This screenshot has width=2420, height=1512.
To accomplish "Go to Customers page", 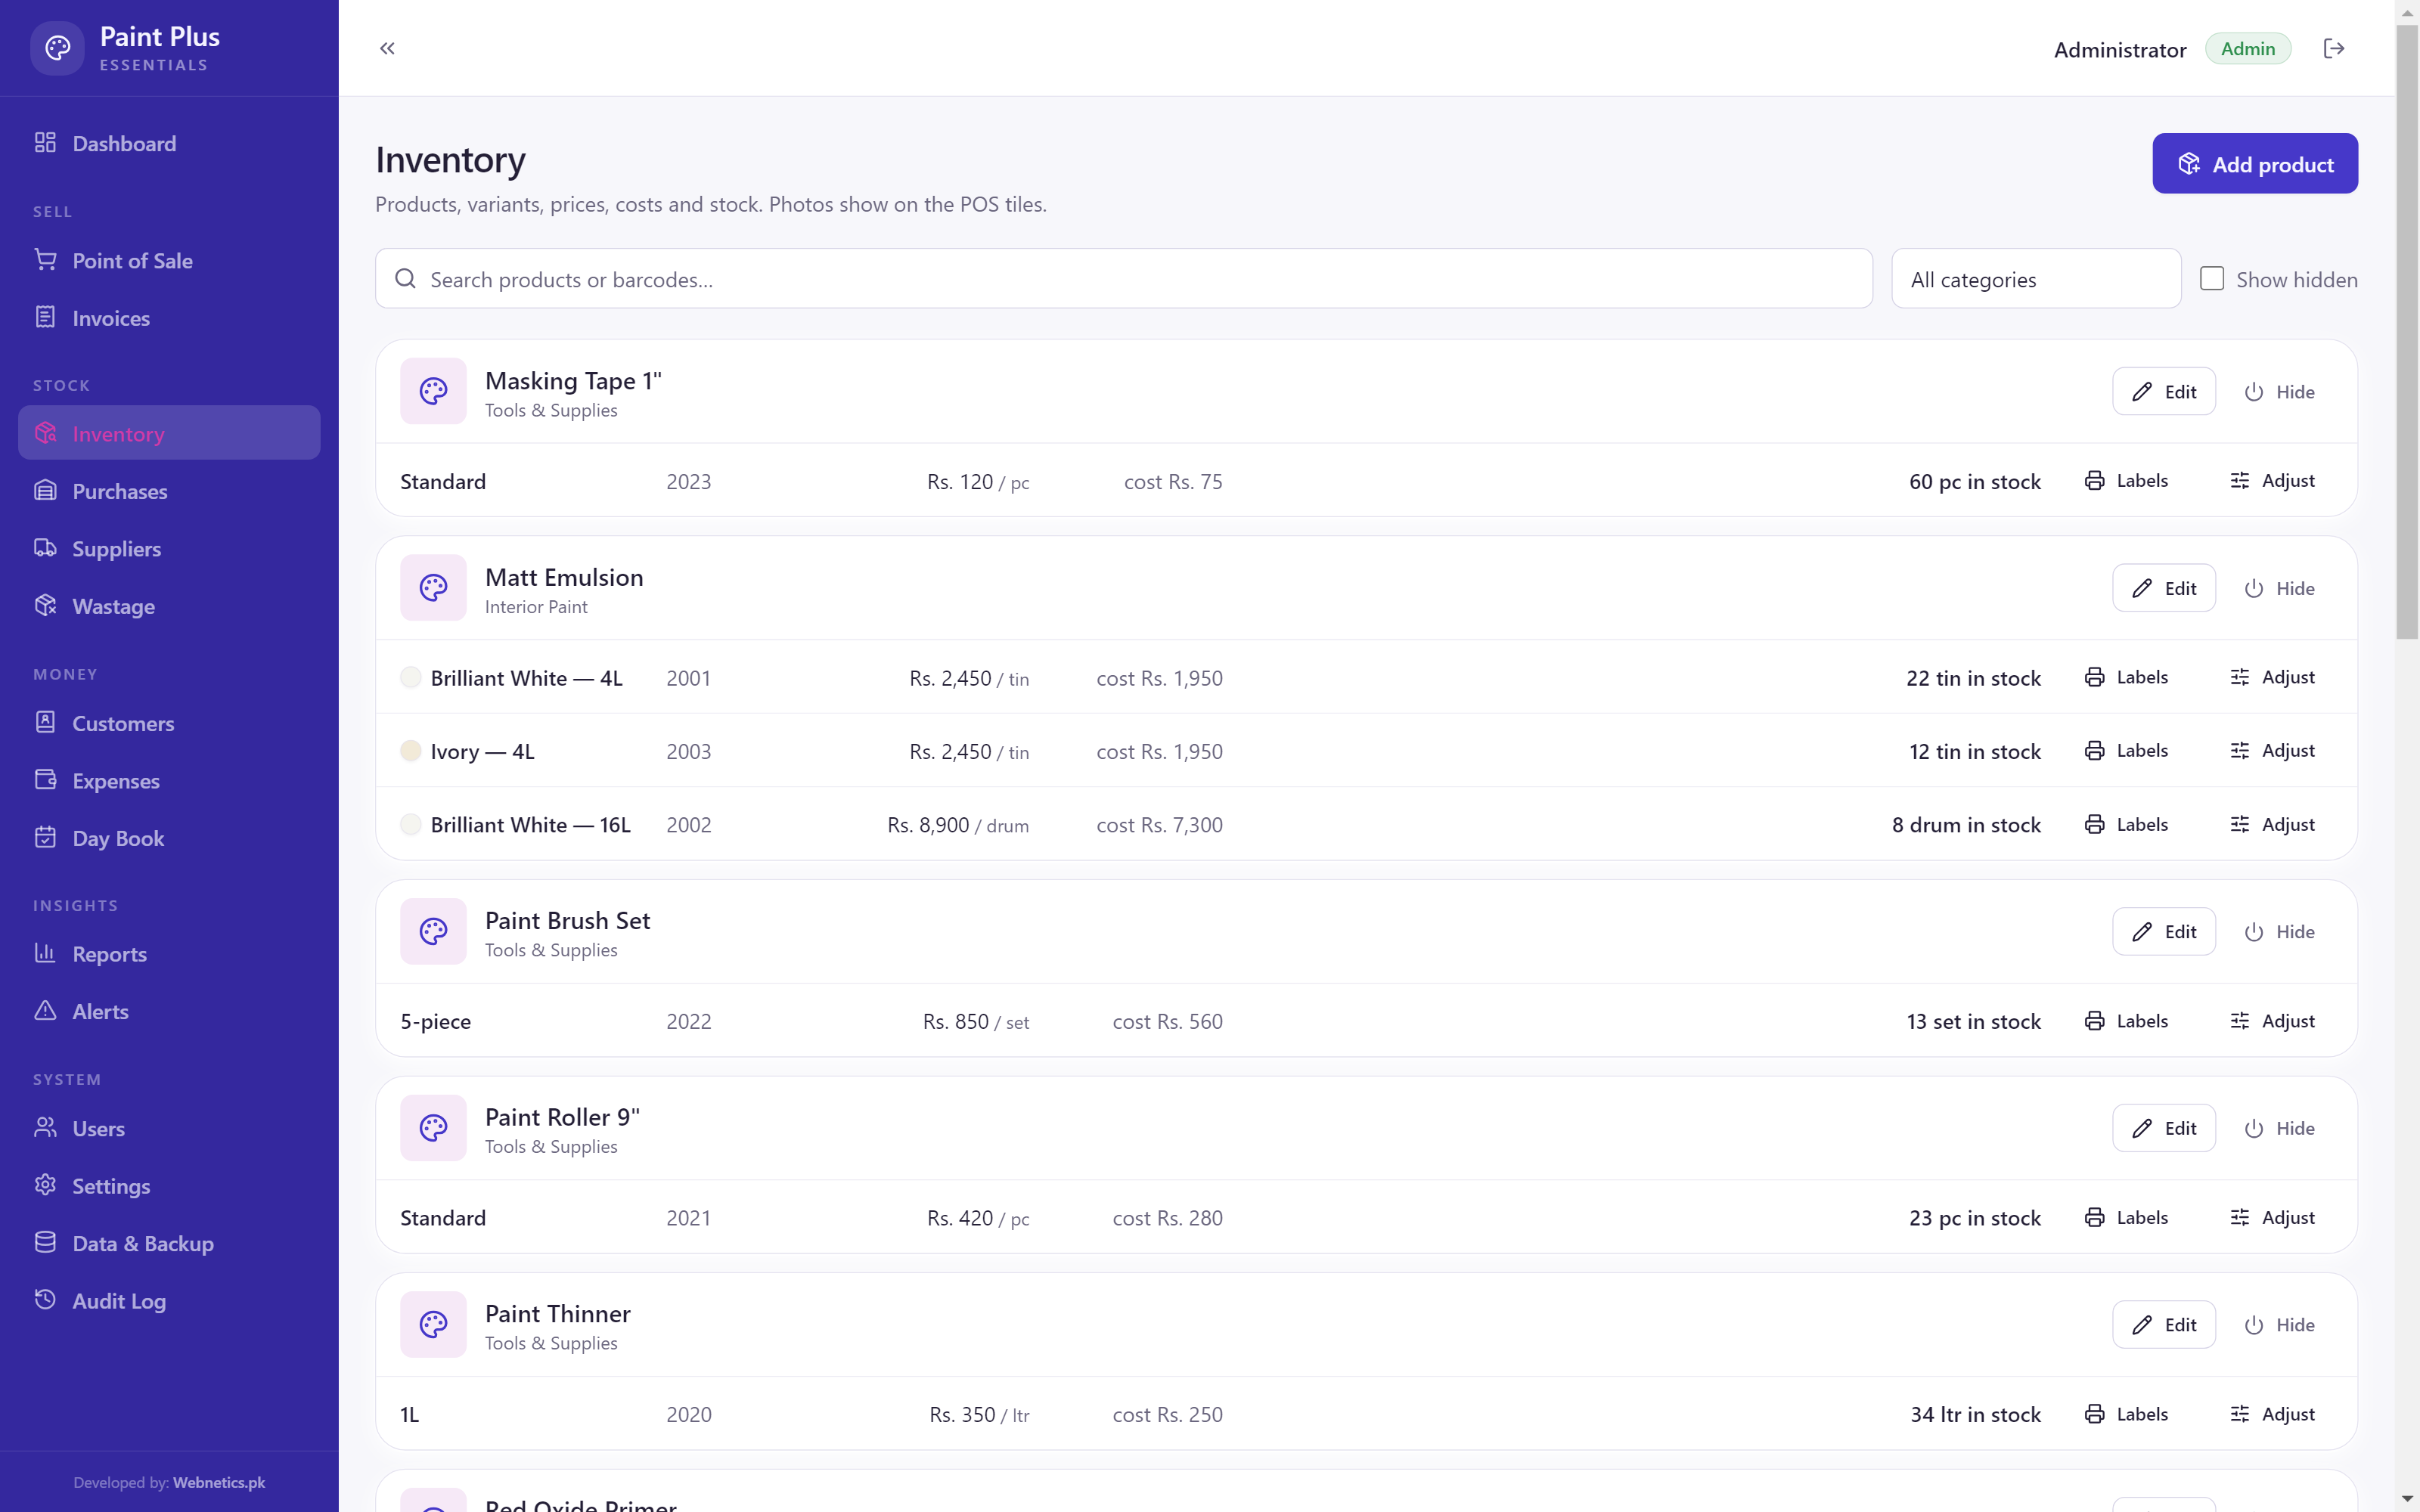I will [169, 723].
